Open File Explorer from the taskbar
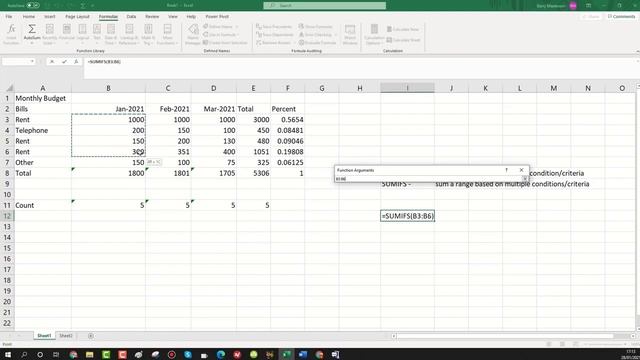 [x=89, y=354]
